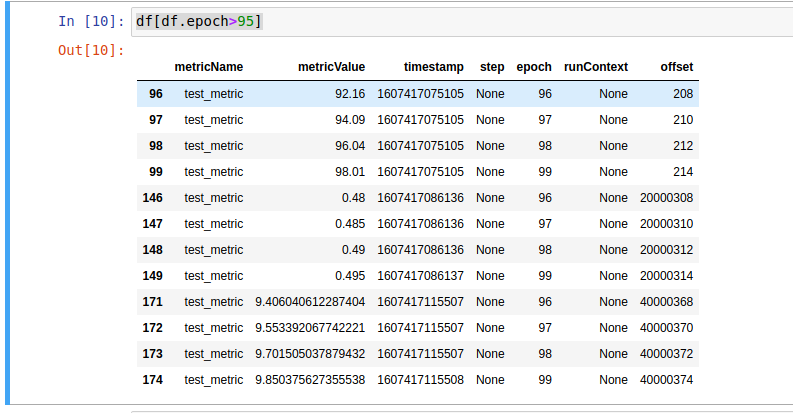This screenshot has height=413, width=793.
Task: Click offset value 40000372
Action: point(667,354)
